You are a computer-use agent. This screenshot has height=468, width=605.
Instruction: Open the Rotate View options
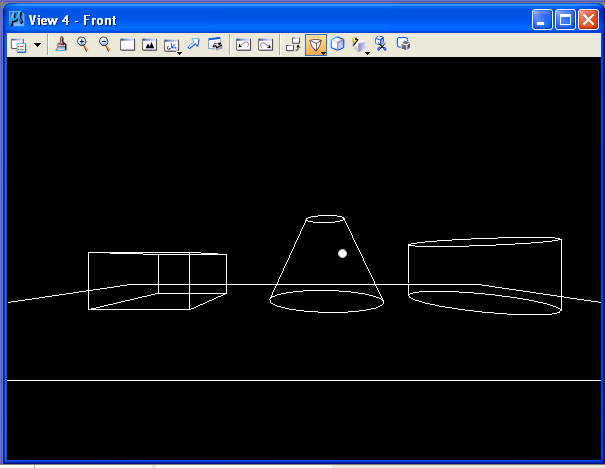(x=171, y=45)
